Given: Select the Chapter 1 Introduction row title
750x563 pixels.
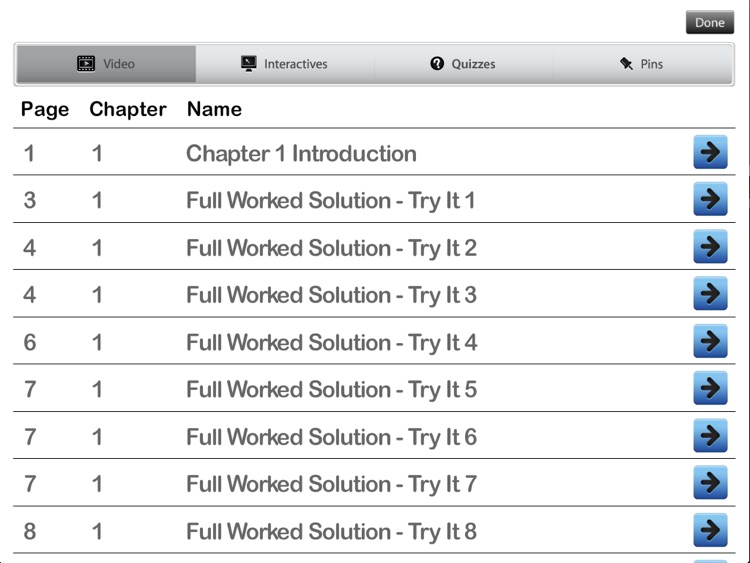Looking at the screenshot, I should (301, 153).
